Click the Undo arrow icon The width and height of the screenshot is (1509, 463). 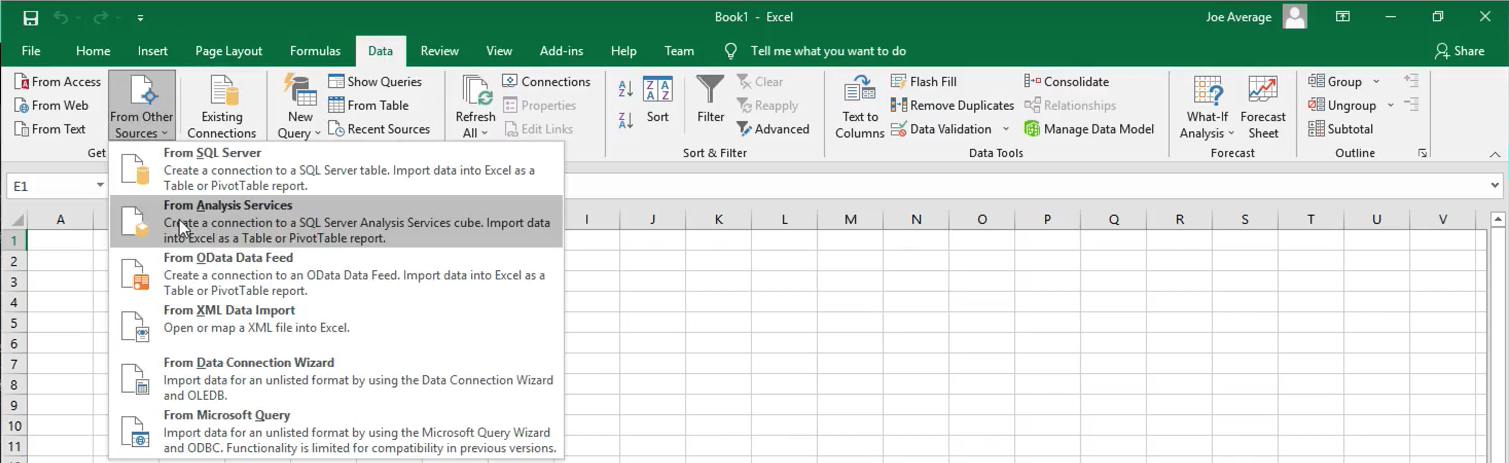(x=60, y=18)
